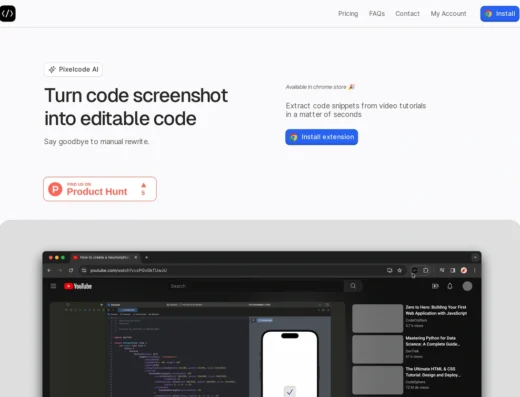Open the Product Hunt badge
Image resolution: width=520 pixels, height=397 pixels.
[x=100, y=189]
